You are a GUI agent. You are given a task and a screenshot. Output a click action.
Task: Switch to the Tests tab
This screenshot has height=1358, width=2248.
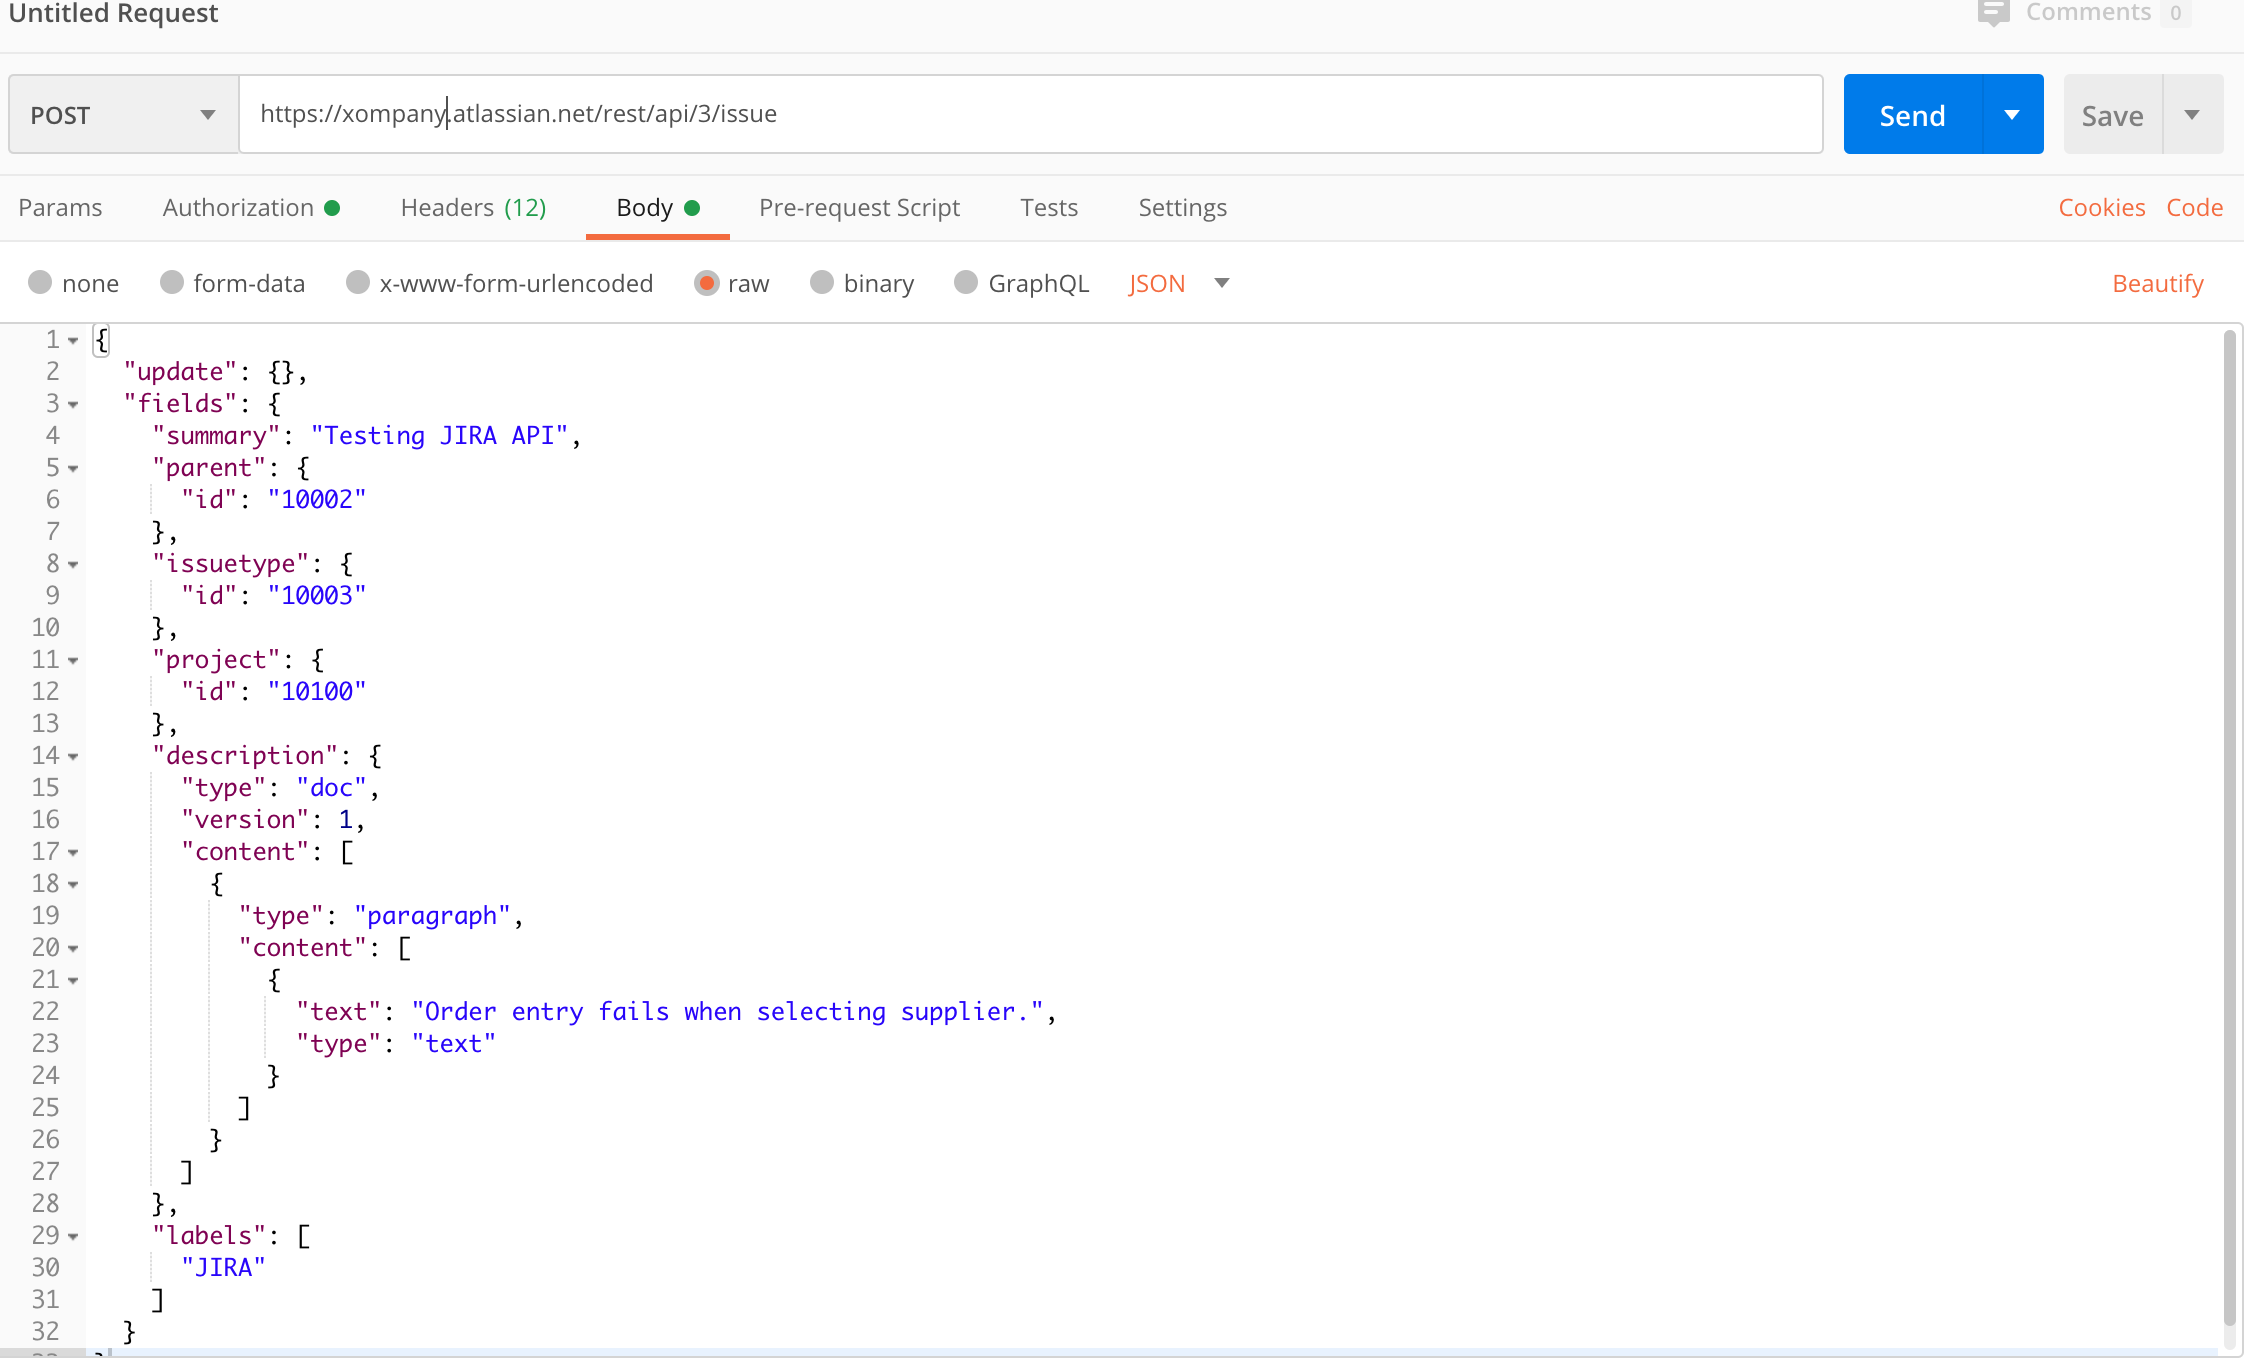coord(1048,207)
